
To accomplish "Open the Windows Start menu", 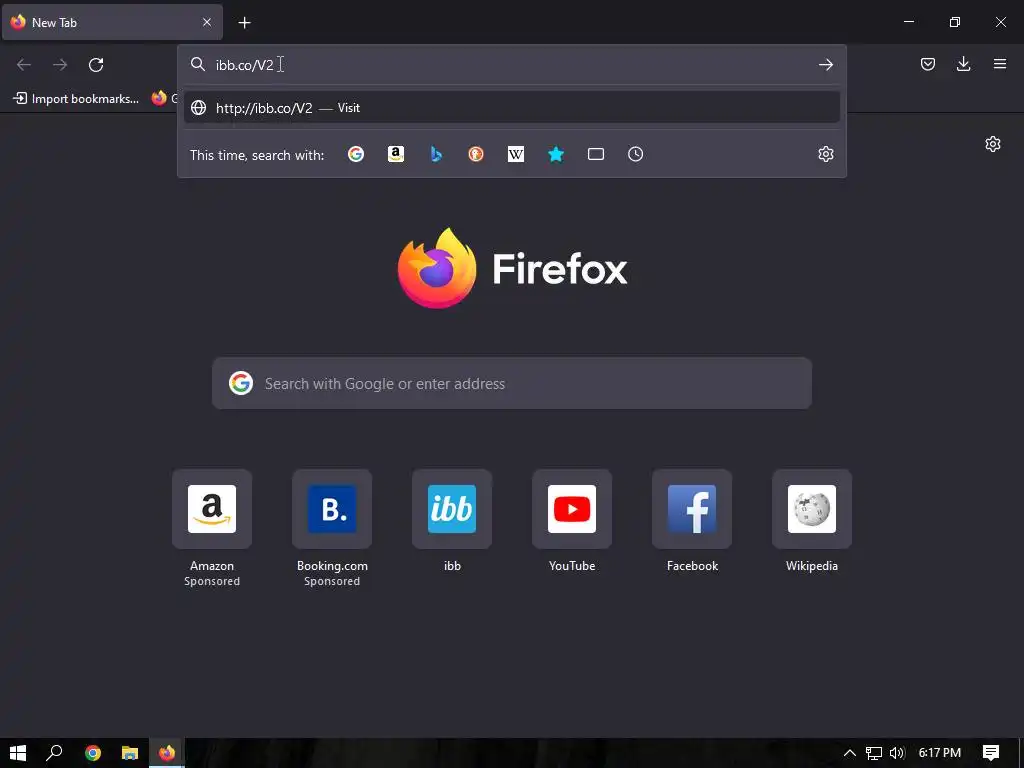I will (x=18, y=753).
